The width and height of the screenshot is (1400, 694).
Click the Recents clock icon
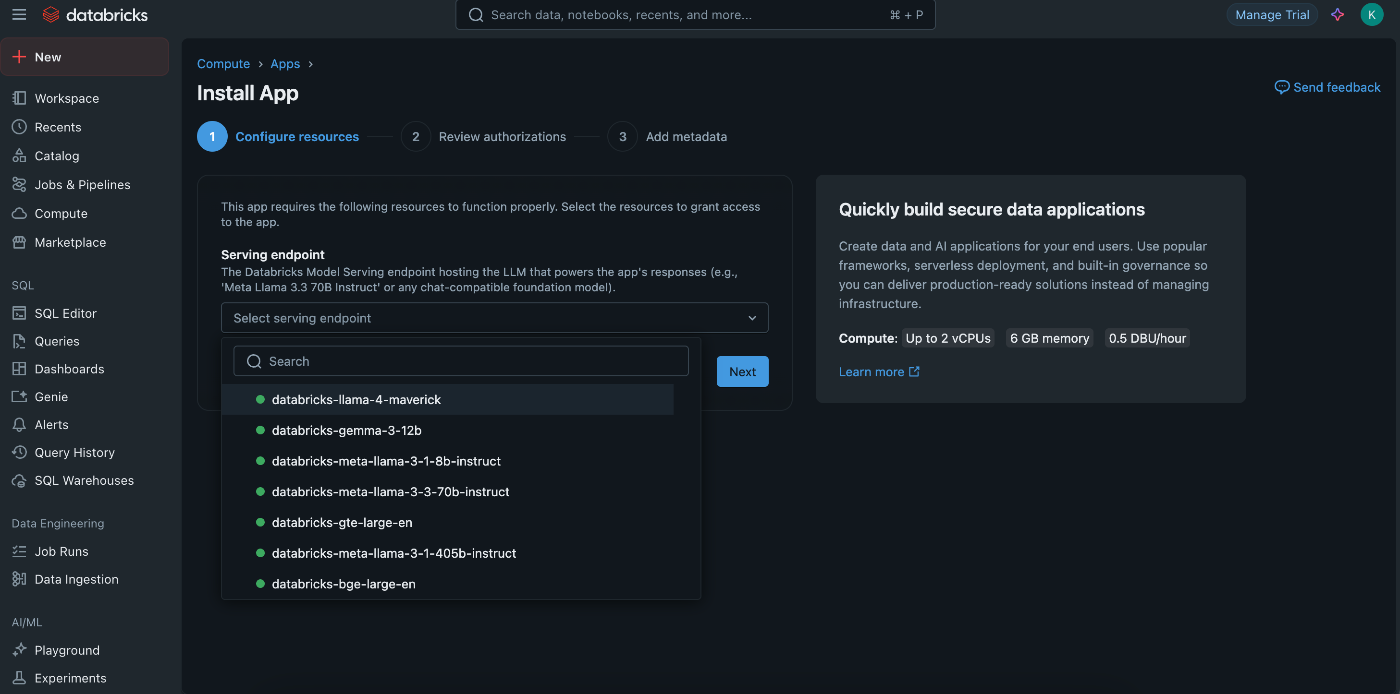[19, 127]
